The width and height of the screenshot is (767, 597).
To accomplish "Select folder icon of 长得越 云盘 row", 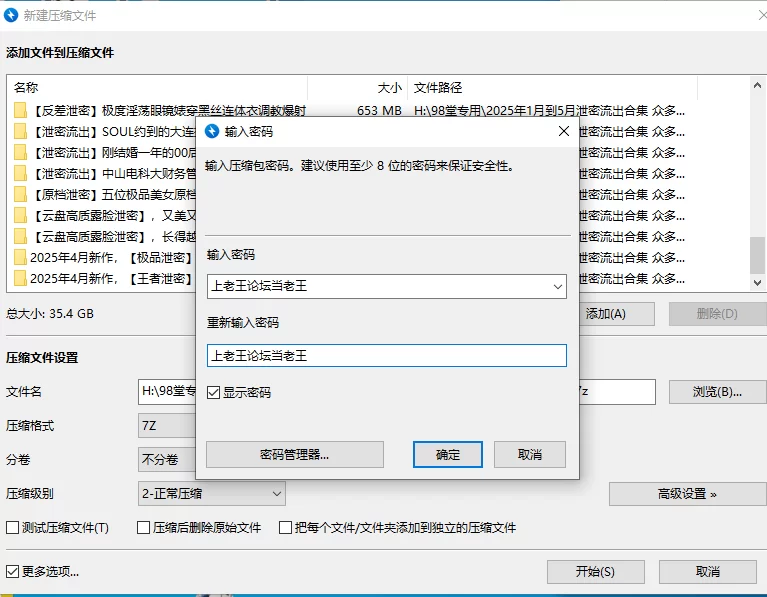I will click(20, 237).
